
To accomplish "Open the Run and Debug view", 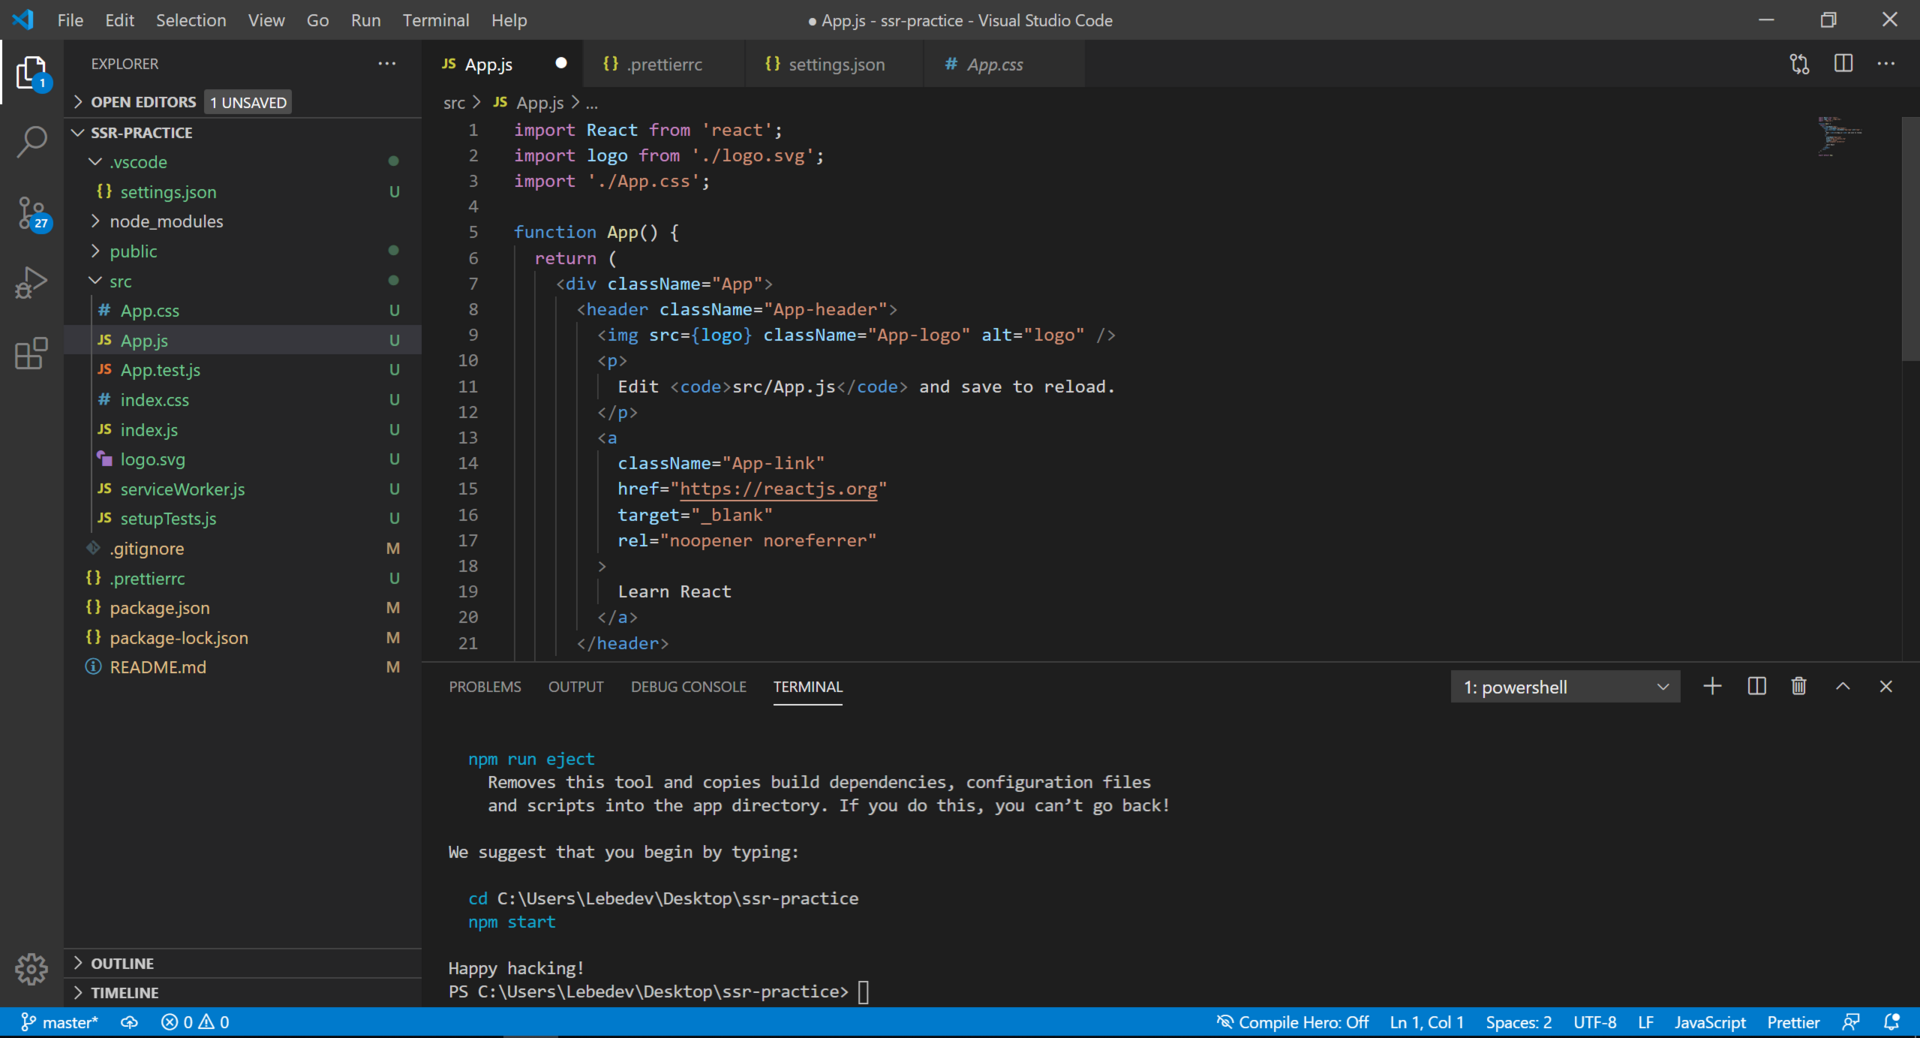I will 32,282.
